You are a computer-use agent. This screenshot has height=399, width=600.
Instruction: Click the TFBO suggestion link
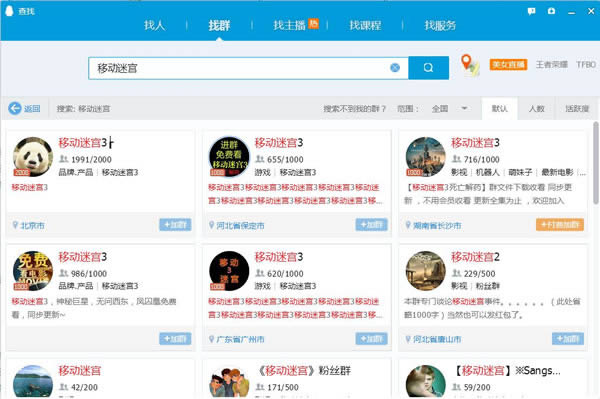point(586,65)
